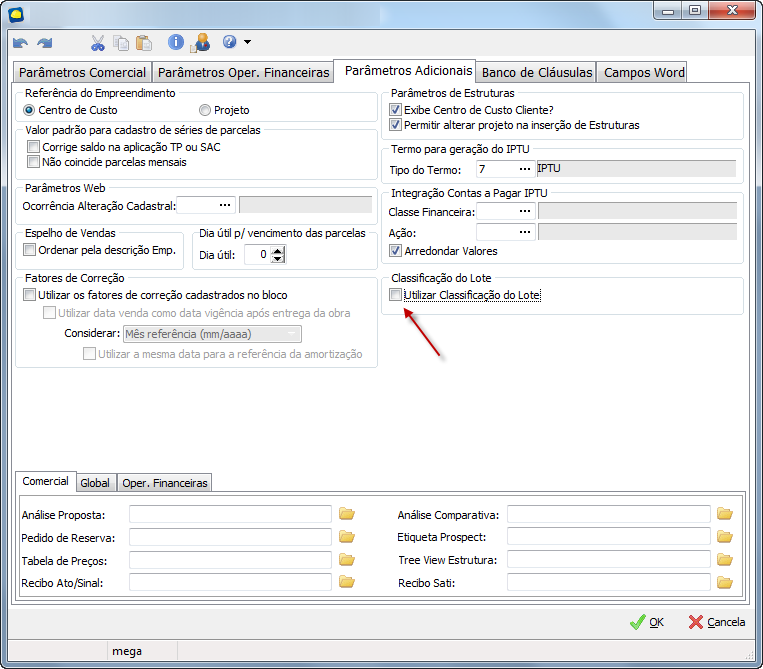763x669 pixels.
Task: Click the paste clipboard icon
Action: point(143,43)
